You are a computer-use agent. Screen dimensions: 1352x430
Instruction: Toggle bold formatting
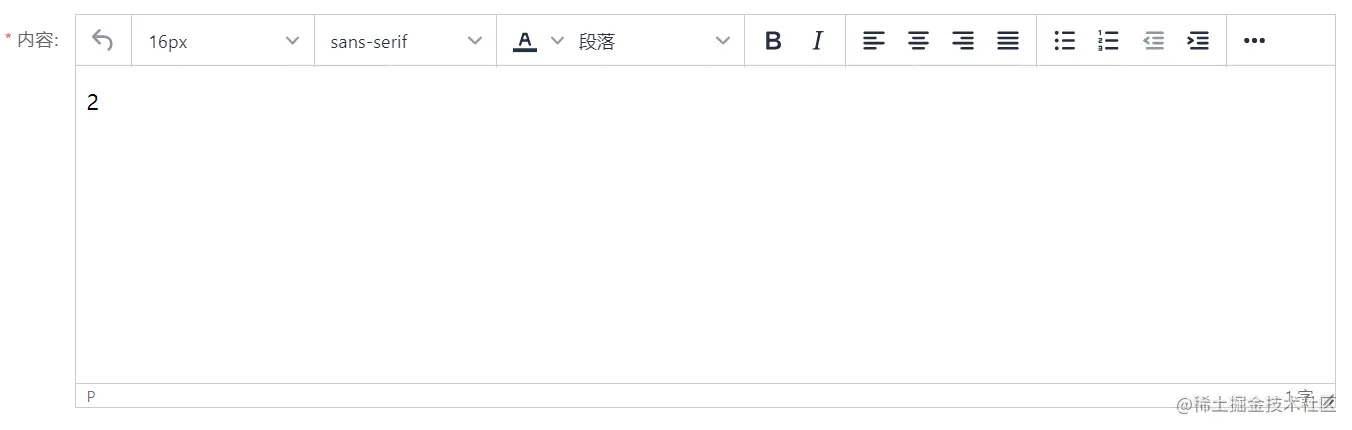(x=773, y=41)
